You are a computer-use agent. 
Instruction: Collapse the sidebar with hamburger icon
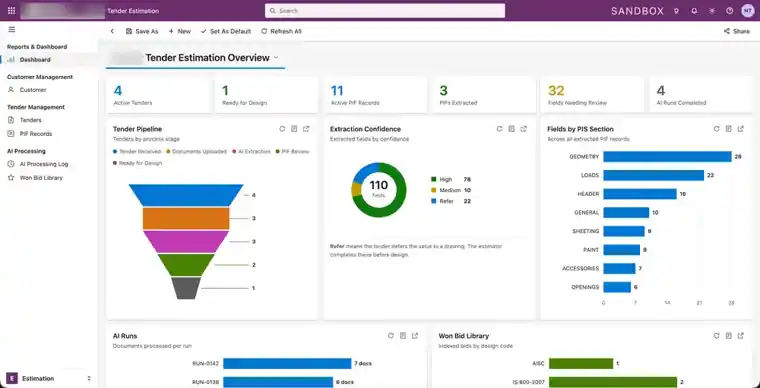[12, 30]
